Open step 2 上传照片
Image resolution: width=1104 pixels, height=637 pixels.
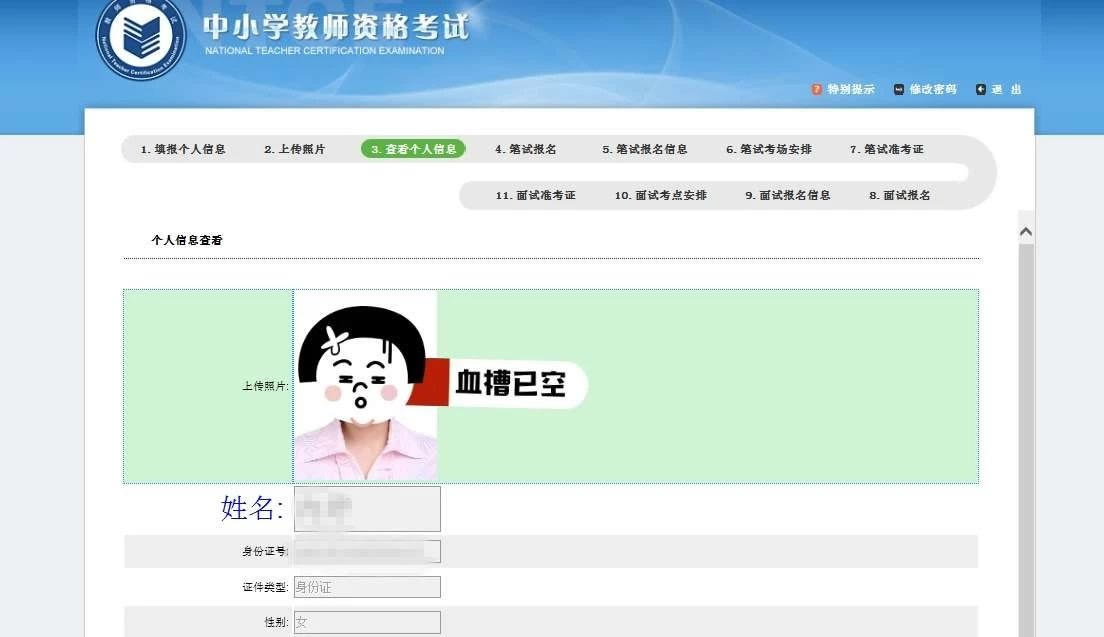point(297,148)
